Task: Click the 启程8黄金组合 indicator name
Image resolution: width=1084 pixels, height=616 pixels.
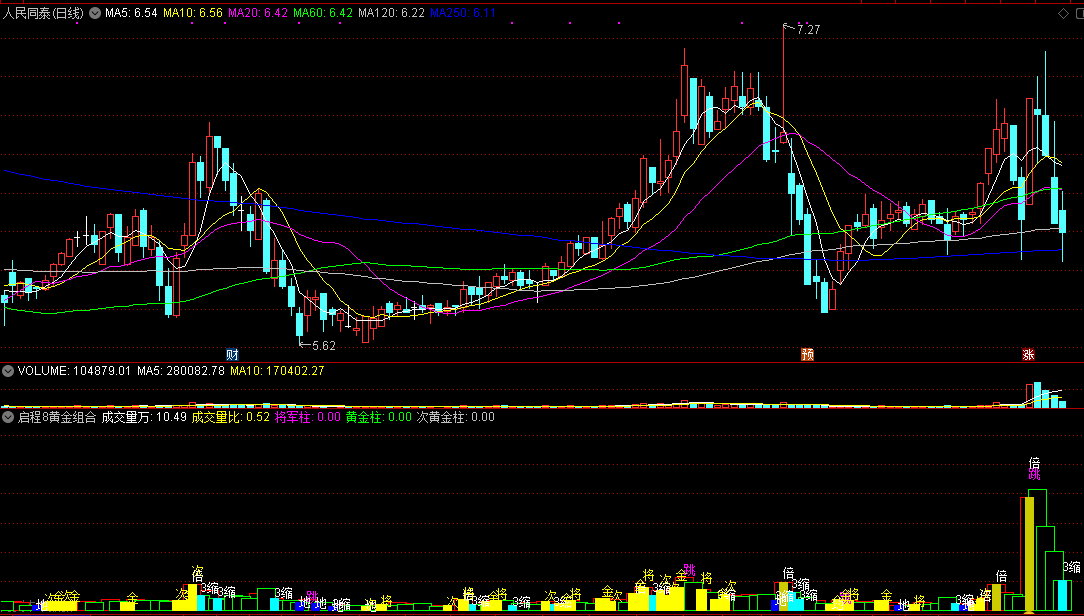Action: pos(57,418)
